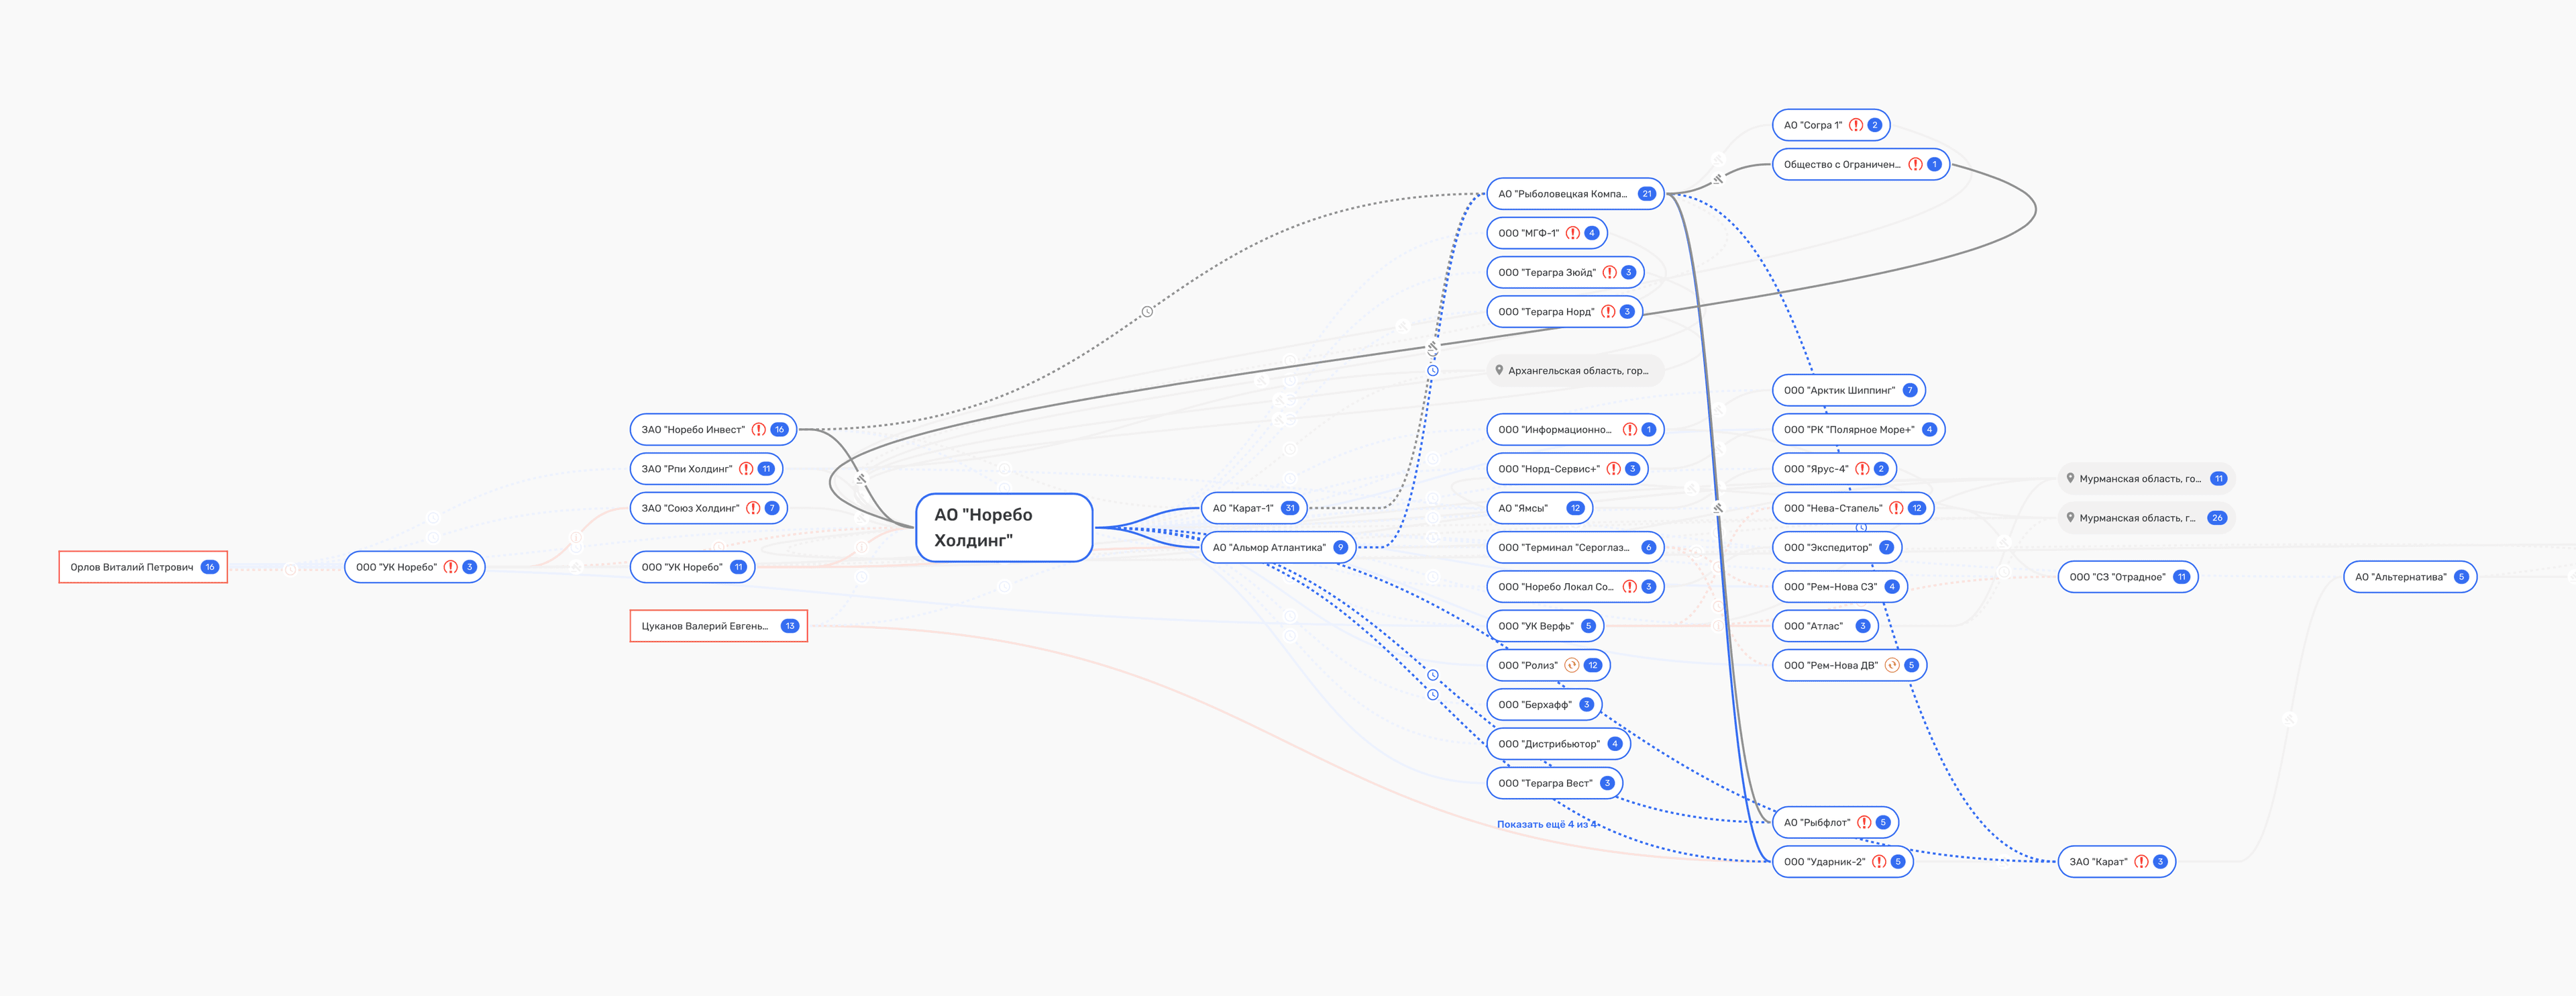The width and height of the screenshot is (2576, 996).
Task: Expand the 26 badge on Мурманская область node
Action: pyautogui.click(x=2217, y=518)
